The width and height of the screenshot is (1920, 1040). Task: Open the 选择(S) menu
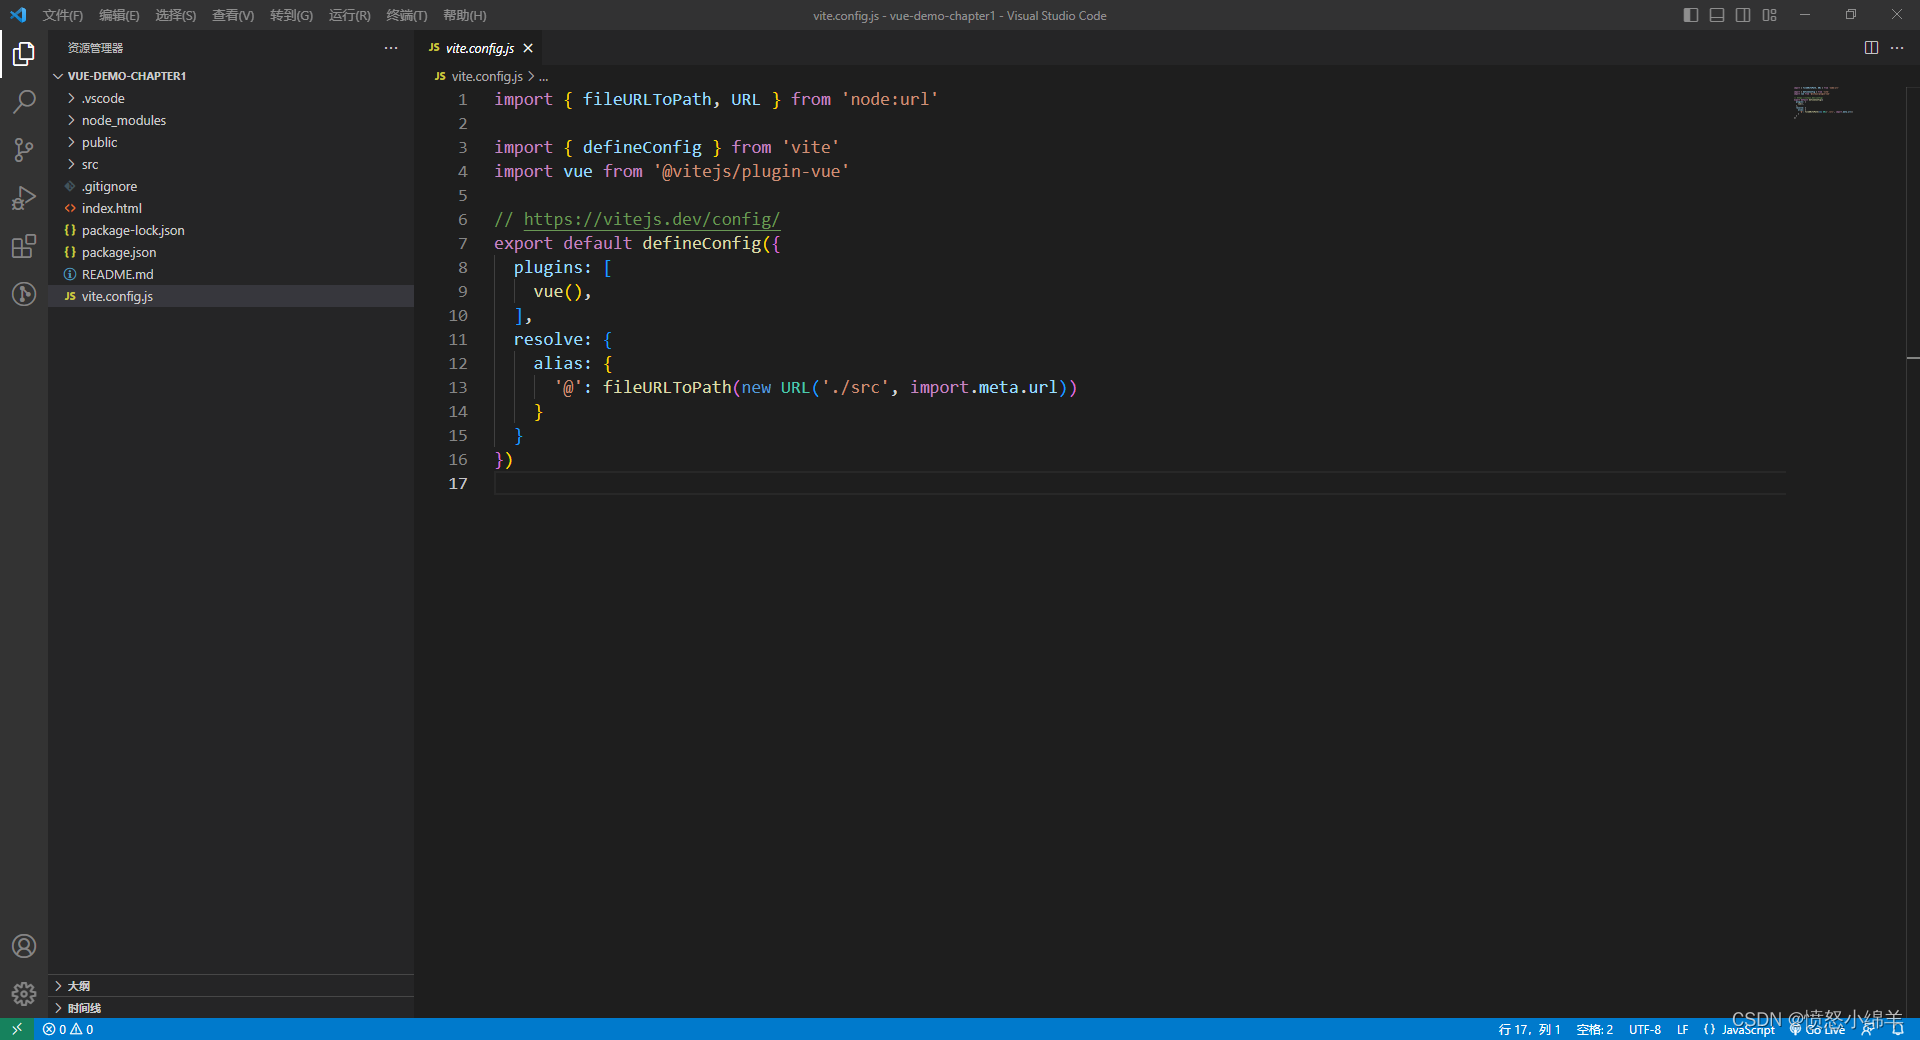(176, 15)
